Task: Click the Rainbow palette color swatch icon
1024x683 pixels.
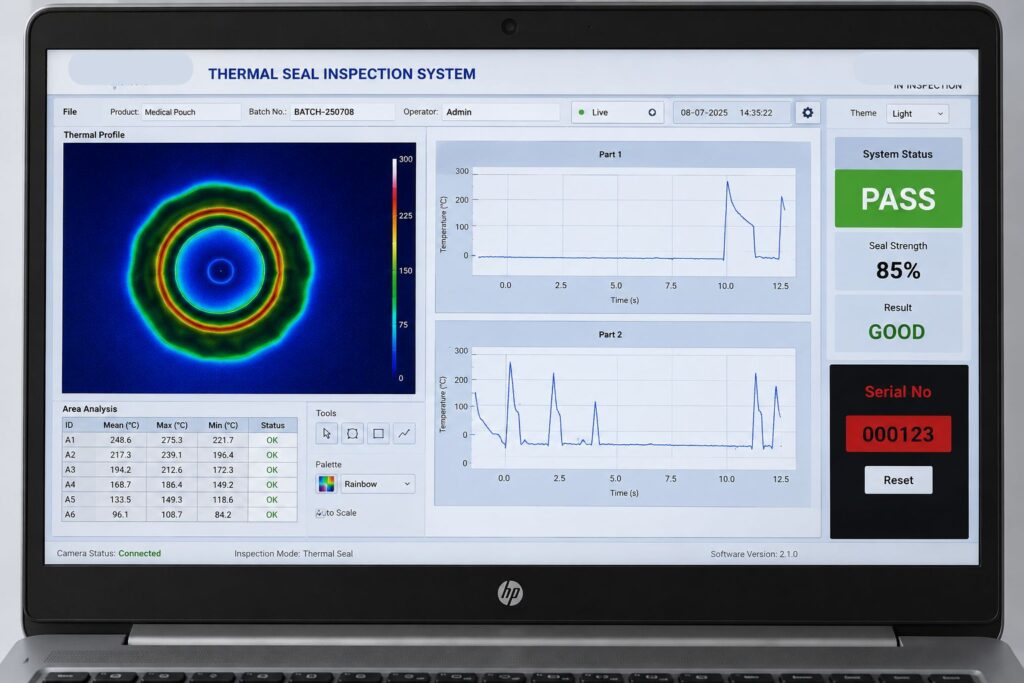Action: pos(327,484)
